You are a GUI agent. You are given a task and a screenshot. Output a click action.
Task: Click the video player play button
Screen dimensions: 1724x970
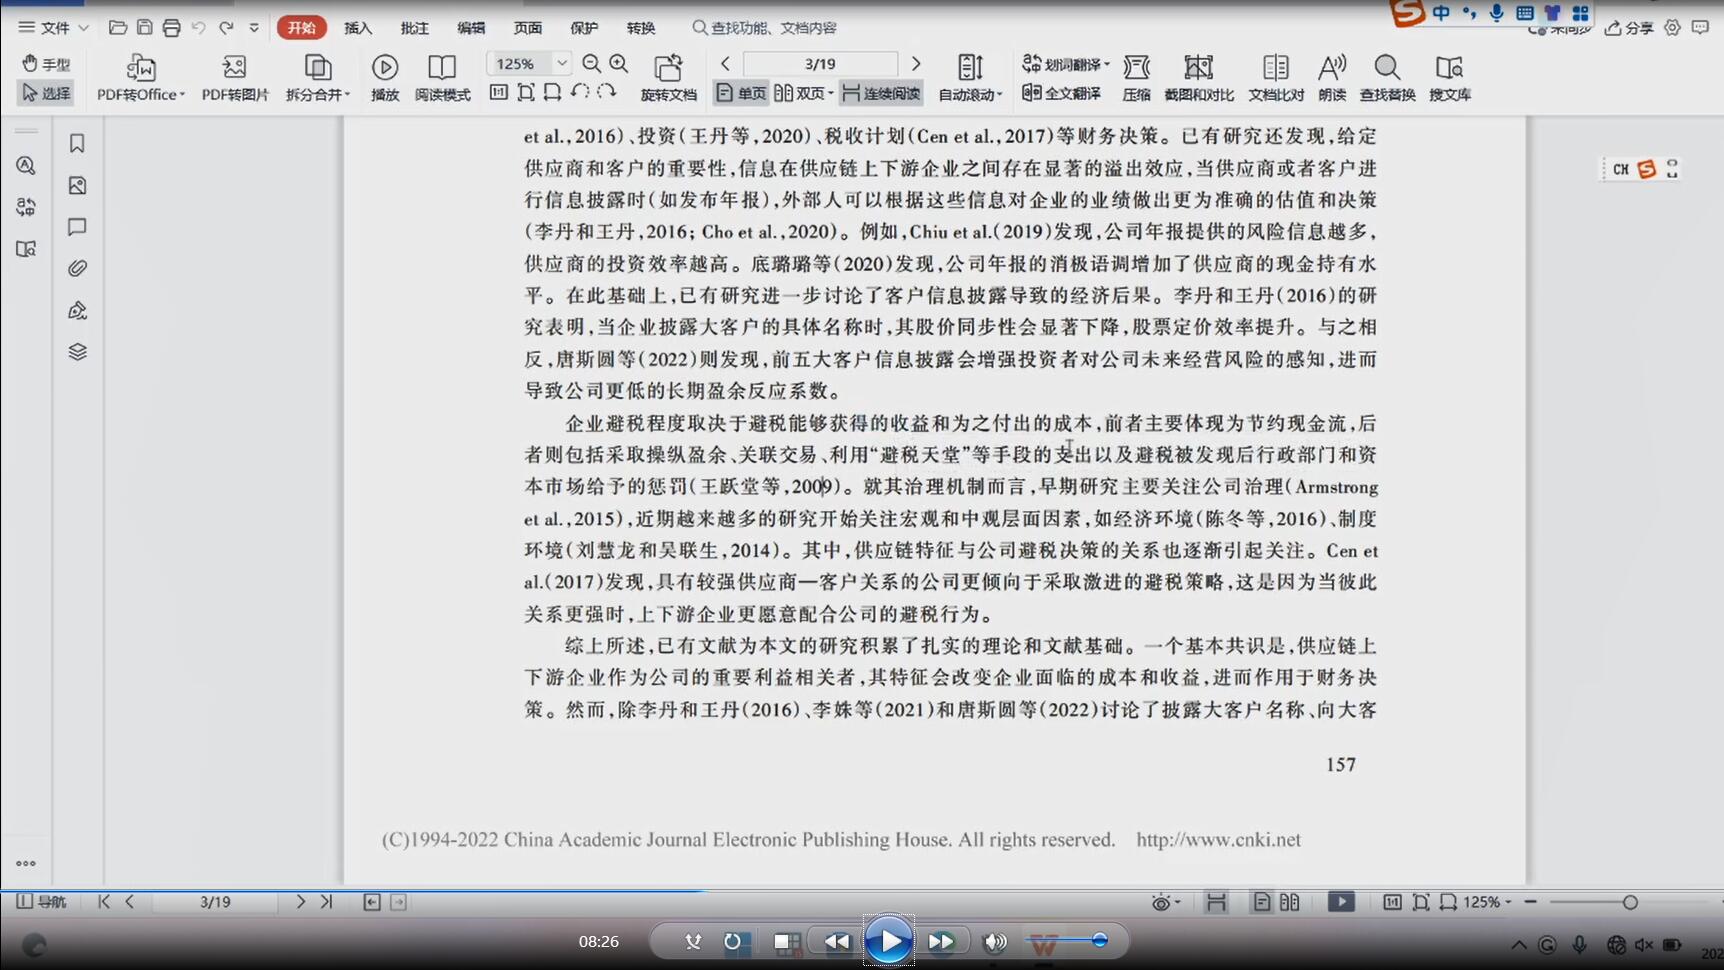point(888,941)
